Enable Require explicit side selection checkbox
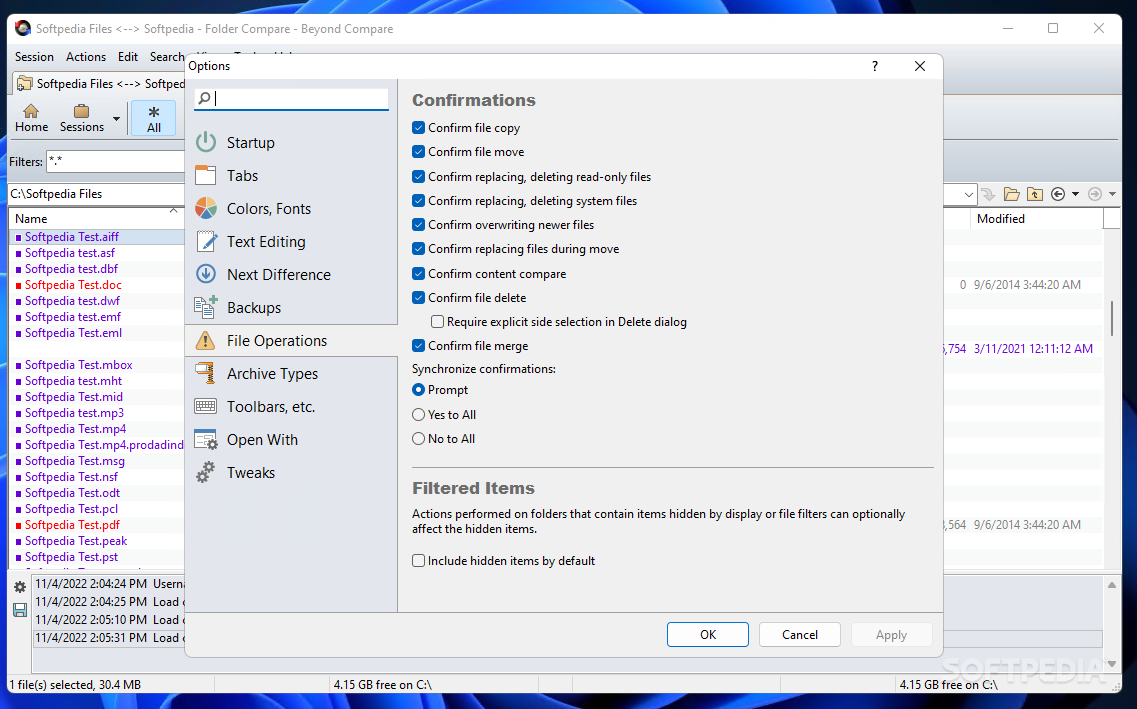This screenshot has height=709, width=1137. (x=437, y=322)
